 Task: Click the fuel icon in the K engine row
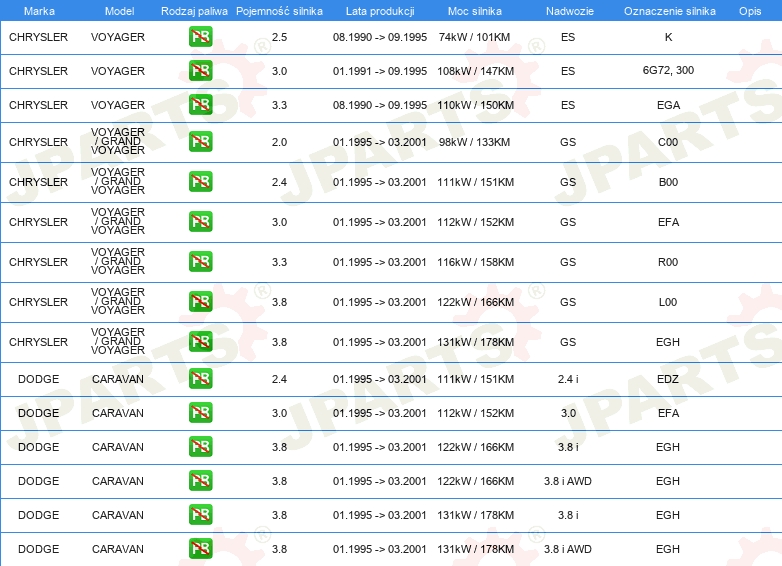tap(200, 37)
